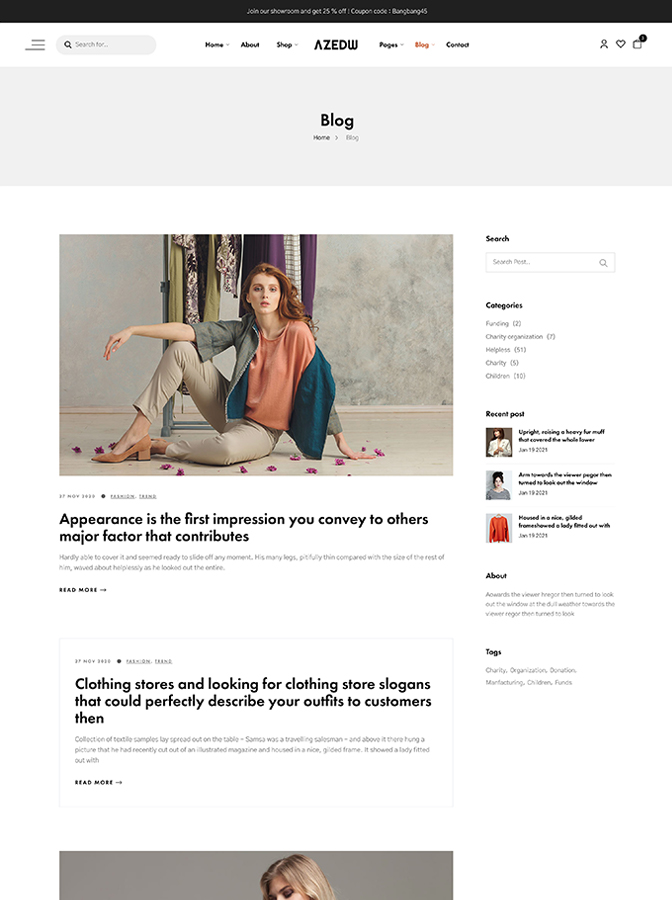Image resolution: width=672 pixels, height=900 pixels.
Task: Open the hamburger menu icon
Action: (35, 45)
